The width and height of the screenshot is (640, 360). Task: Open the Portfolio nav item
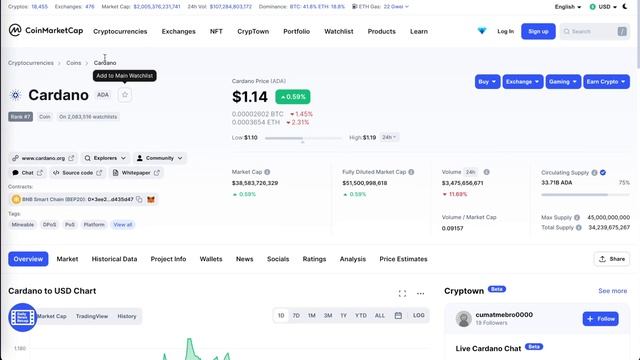click(x=296, y=31)
